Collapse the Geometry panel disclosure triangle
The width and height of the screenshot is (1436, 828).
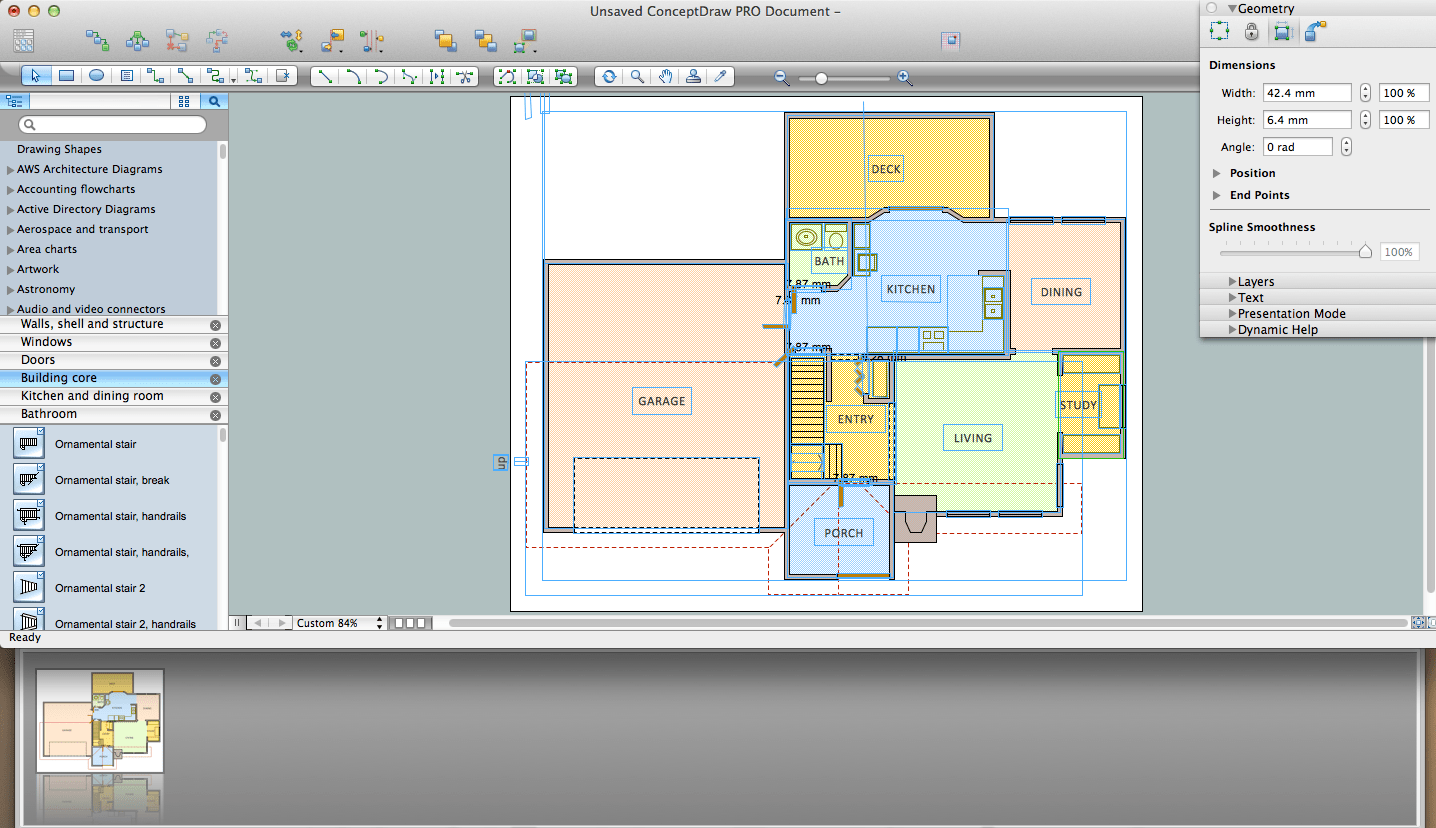click(1231, 8)
